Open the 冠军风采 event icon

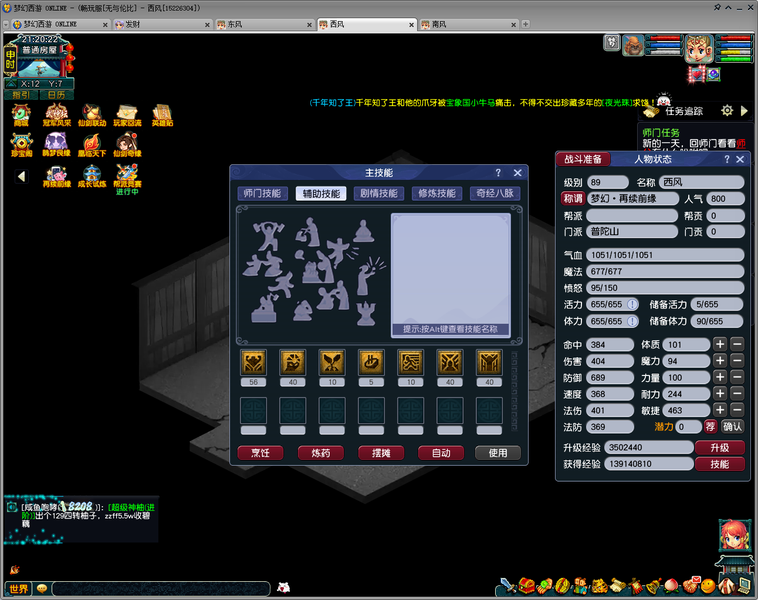pos(57,115)
